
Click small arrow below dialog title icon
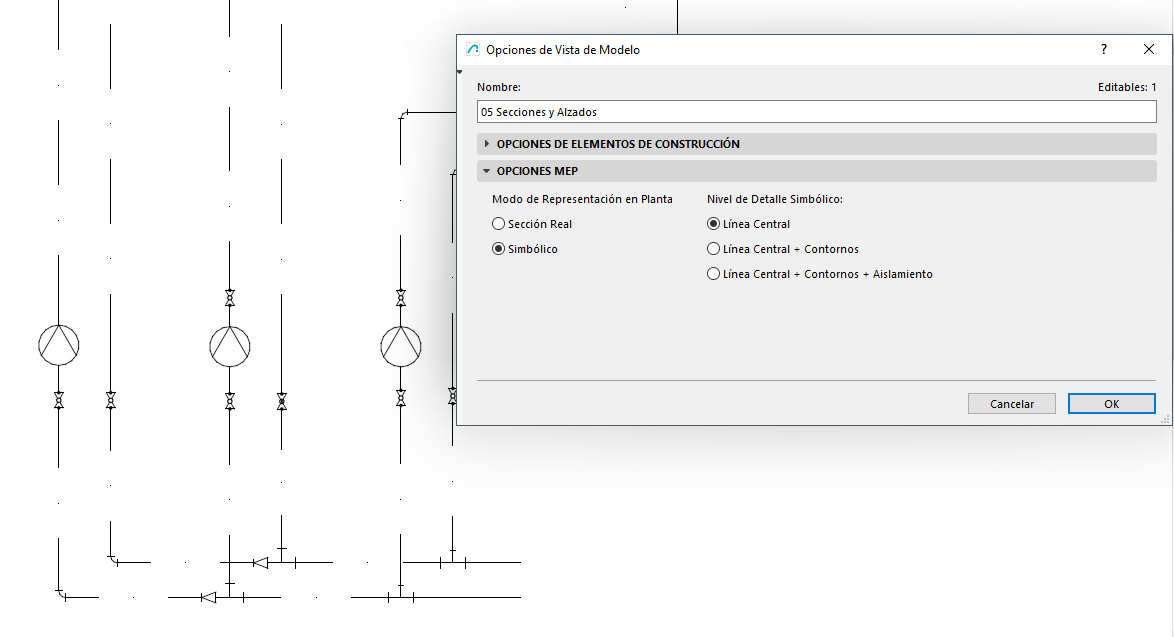459,72
